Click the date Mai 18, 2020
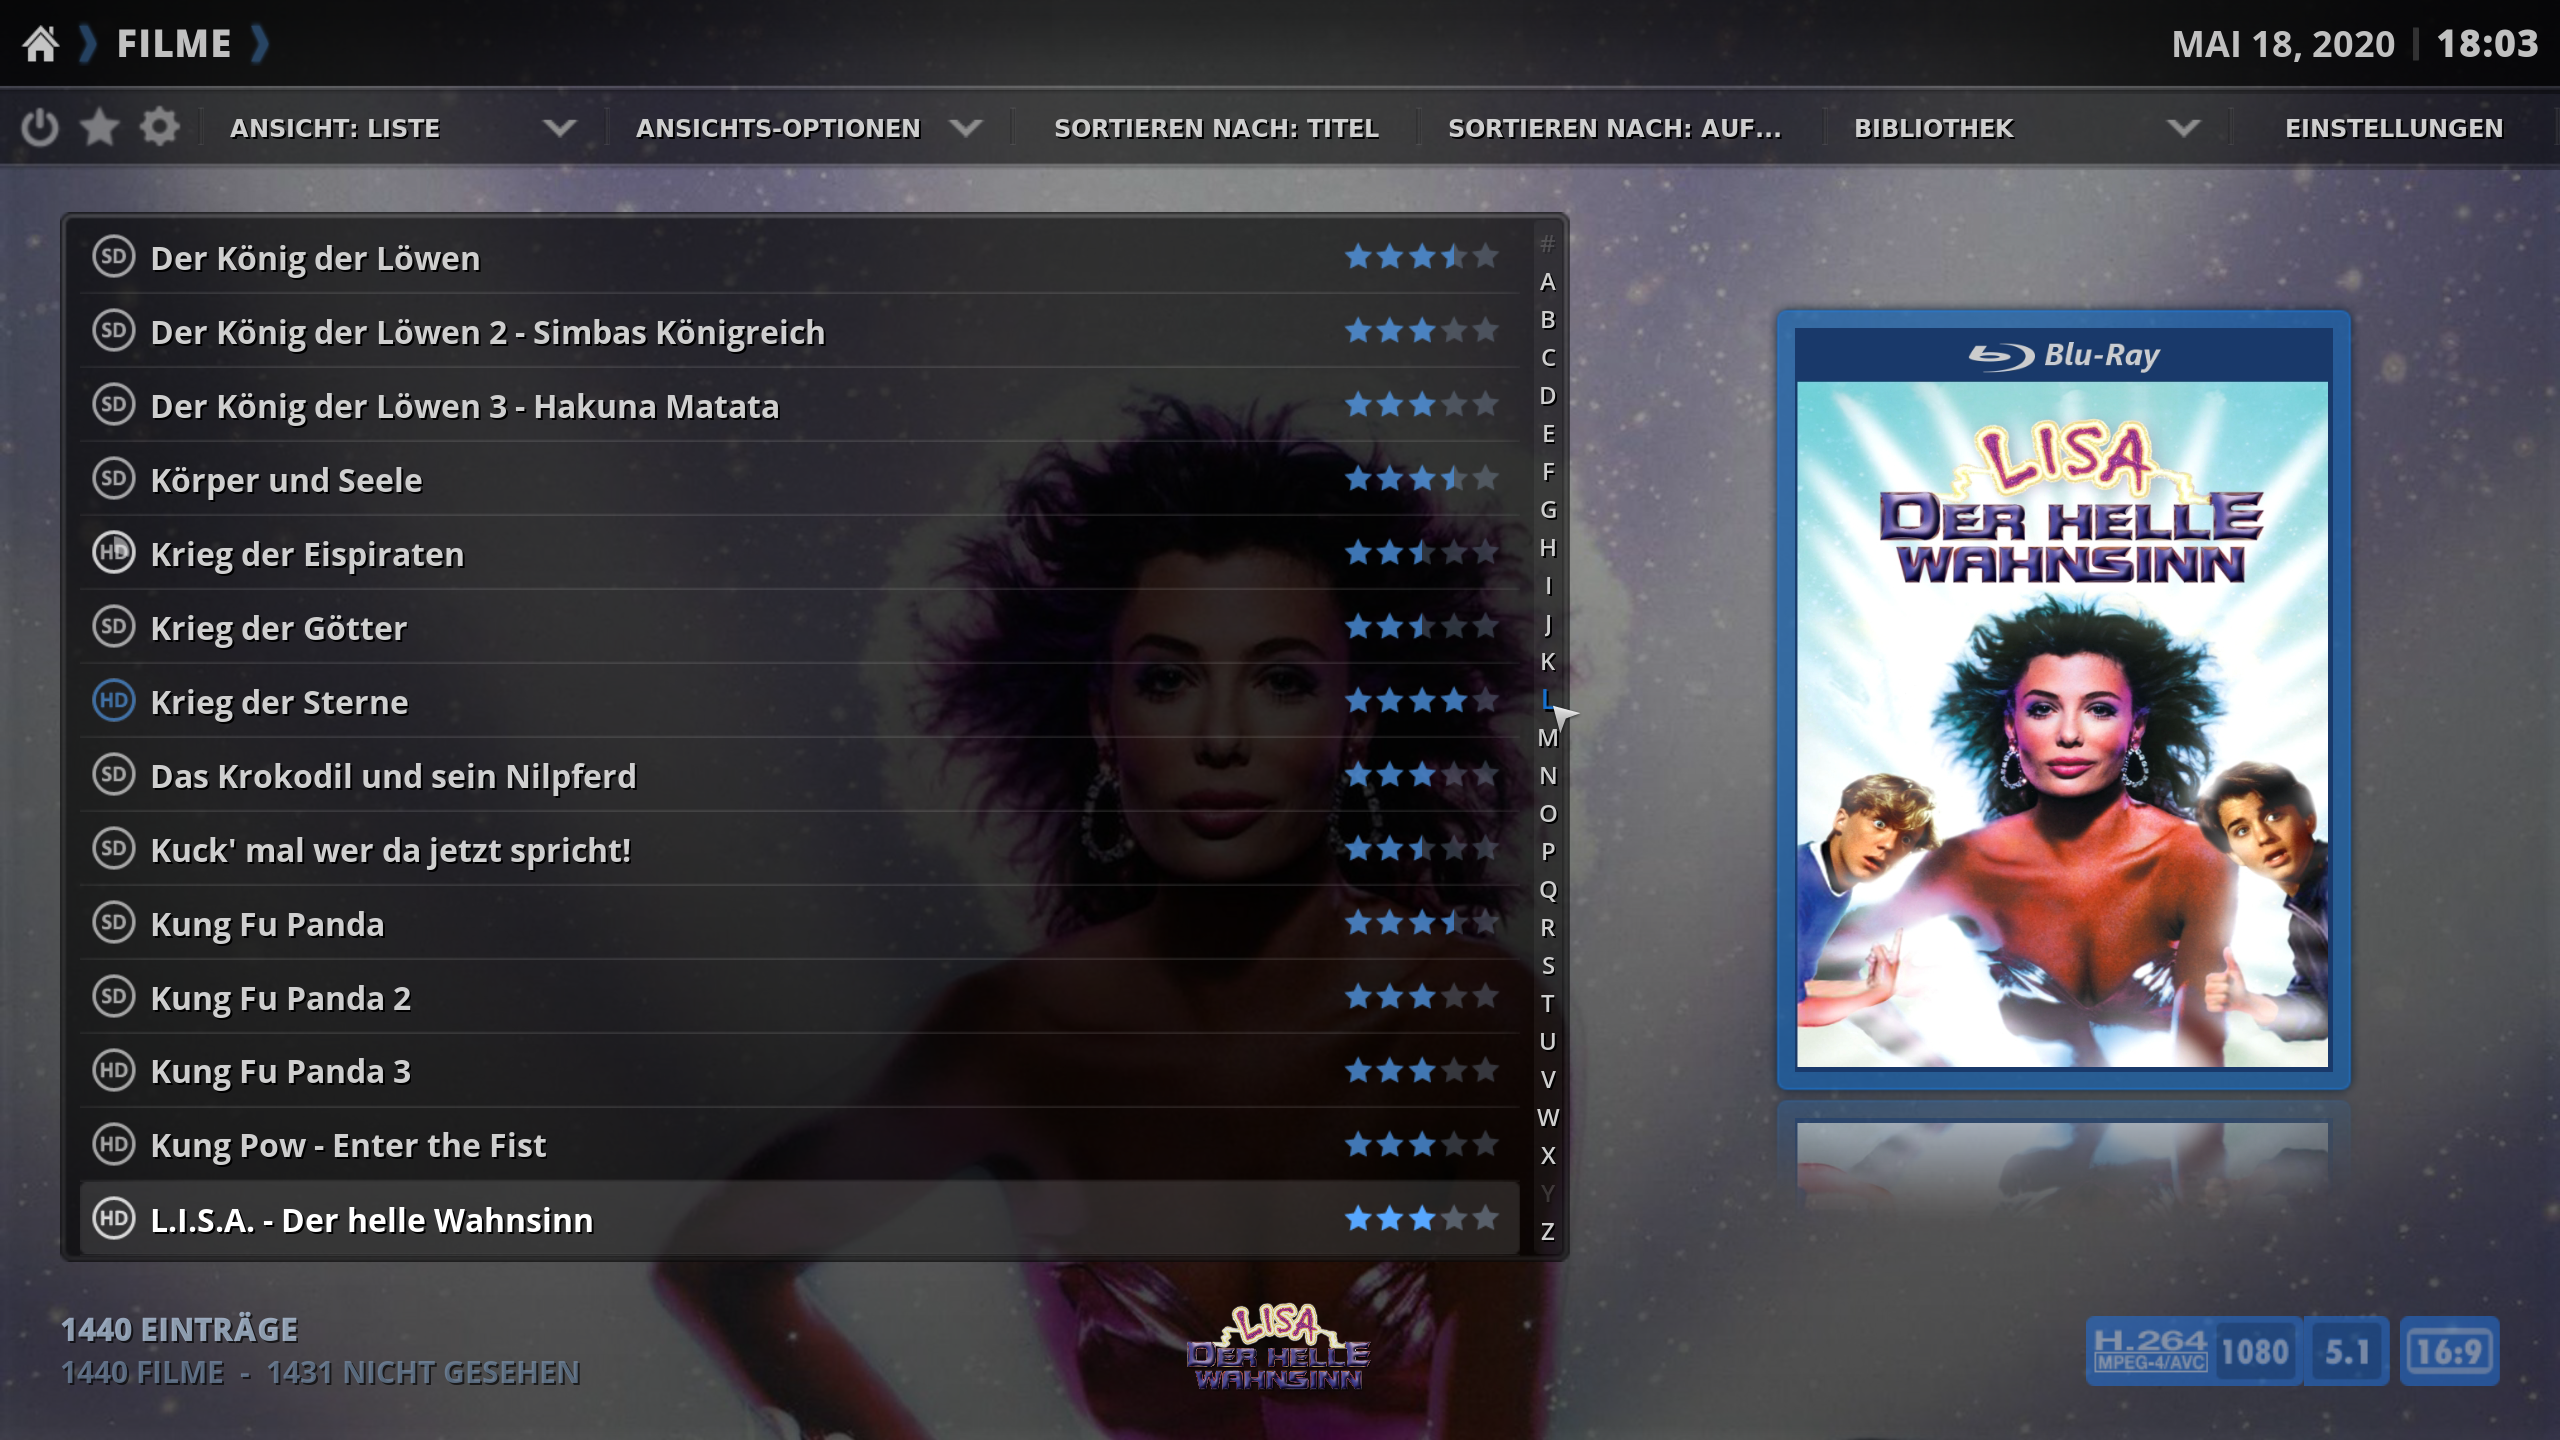This screenshot has width=2560, height=1440. [2283, 44]
